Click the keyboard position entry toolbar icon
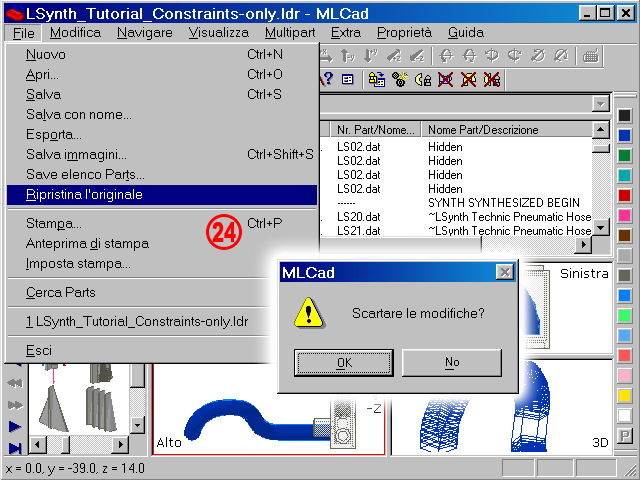The width and height of the screenshot is (640, 480). pyautogui.click(x=590, y=56)
